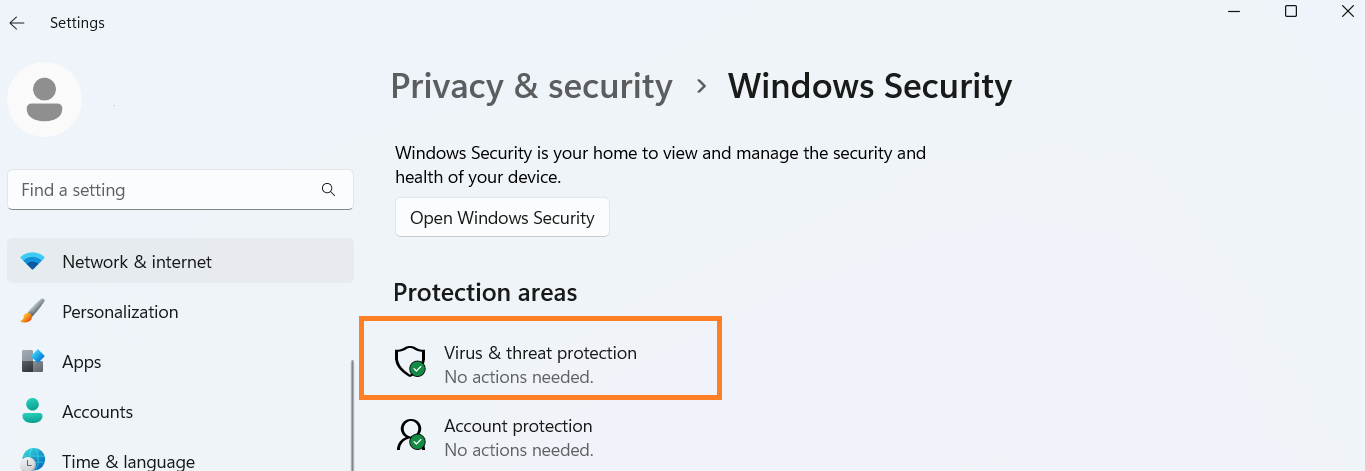This screenshot has height=471, width=1365.
Task: Open the user profile avatar
Action: 44,99
